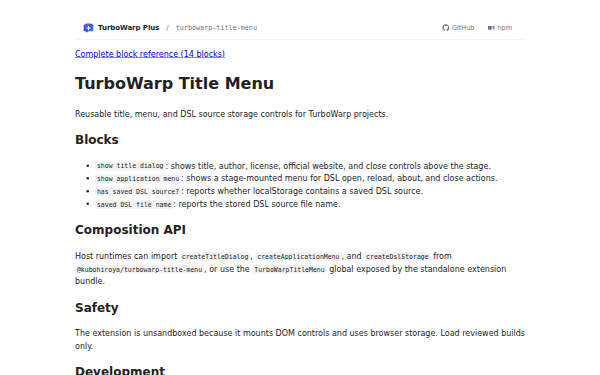Screen dimensions: 600x375
Task: Click the 'extension is unsandboxed' safety paragraph
Action: coord(300,339)
